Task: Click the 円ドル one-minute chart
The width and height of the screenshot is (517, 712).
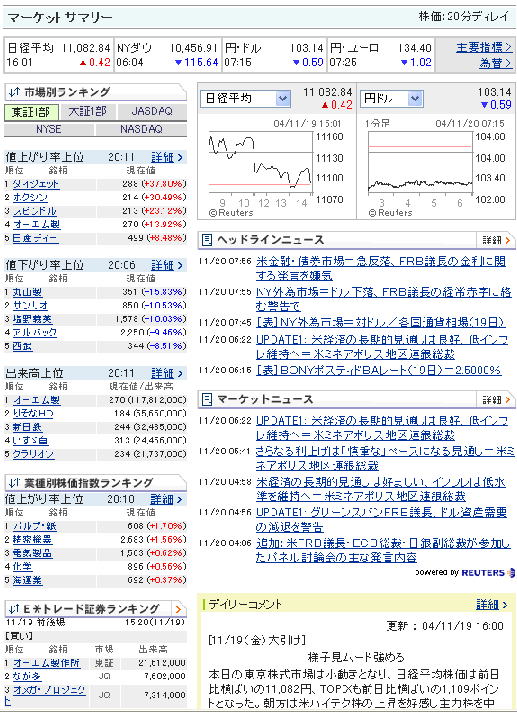Action: point(420,162)
